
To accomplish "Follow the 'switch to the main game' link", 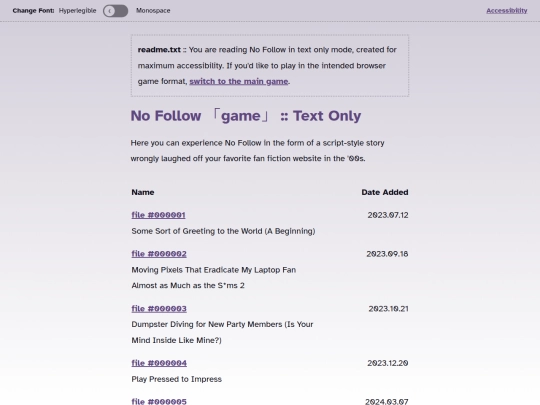I will coord(239,82).
